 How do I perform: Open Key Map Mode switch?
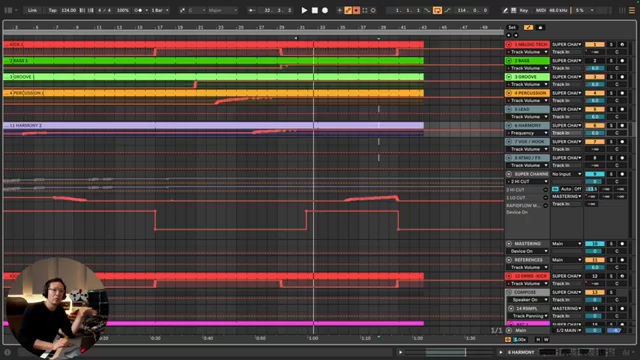[524, 10]
